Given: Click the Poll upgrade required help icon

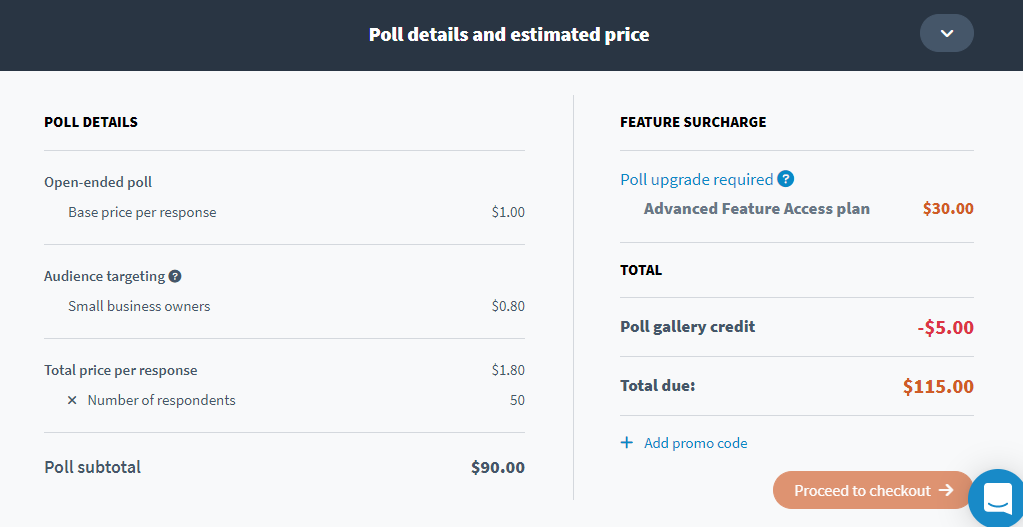Looking at the screenshot, I should 786,179.
